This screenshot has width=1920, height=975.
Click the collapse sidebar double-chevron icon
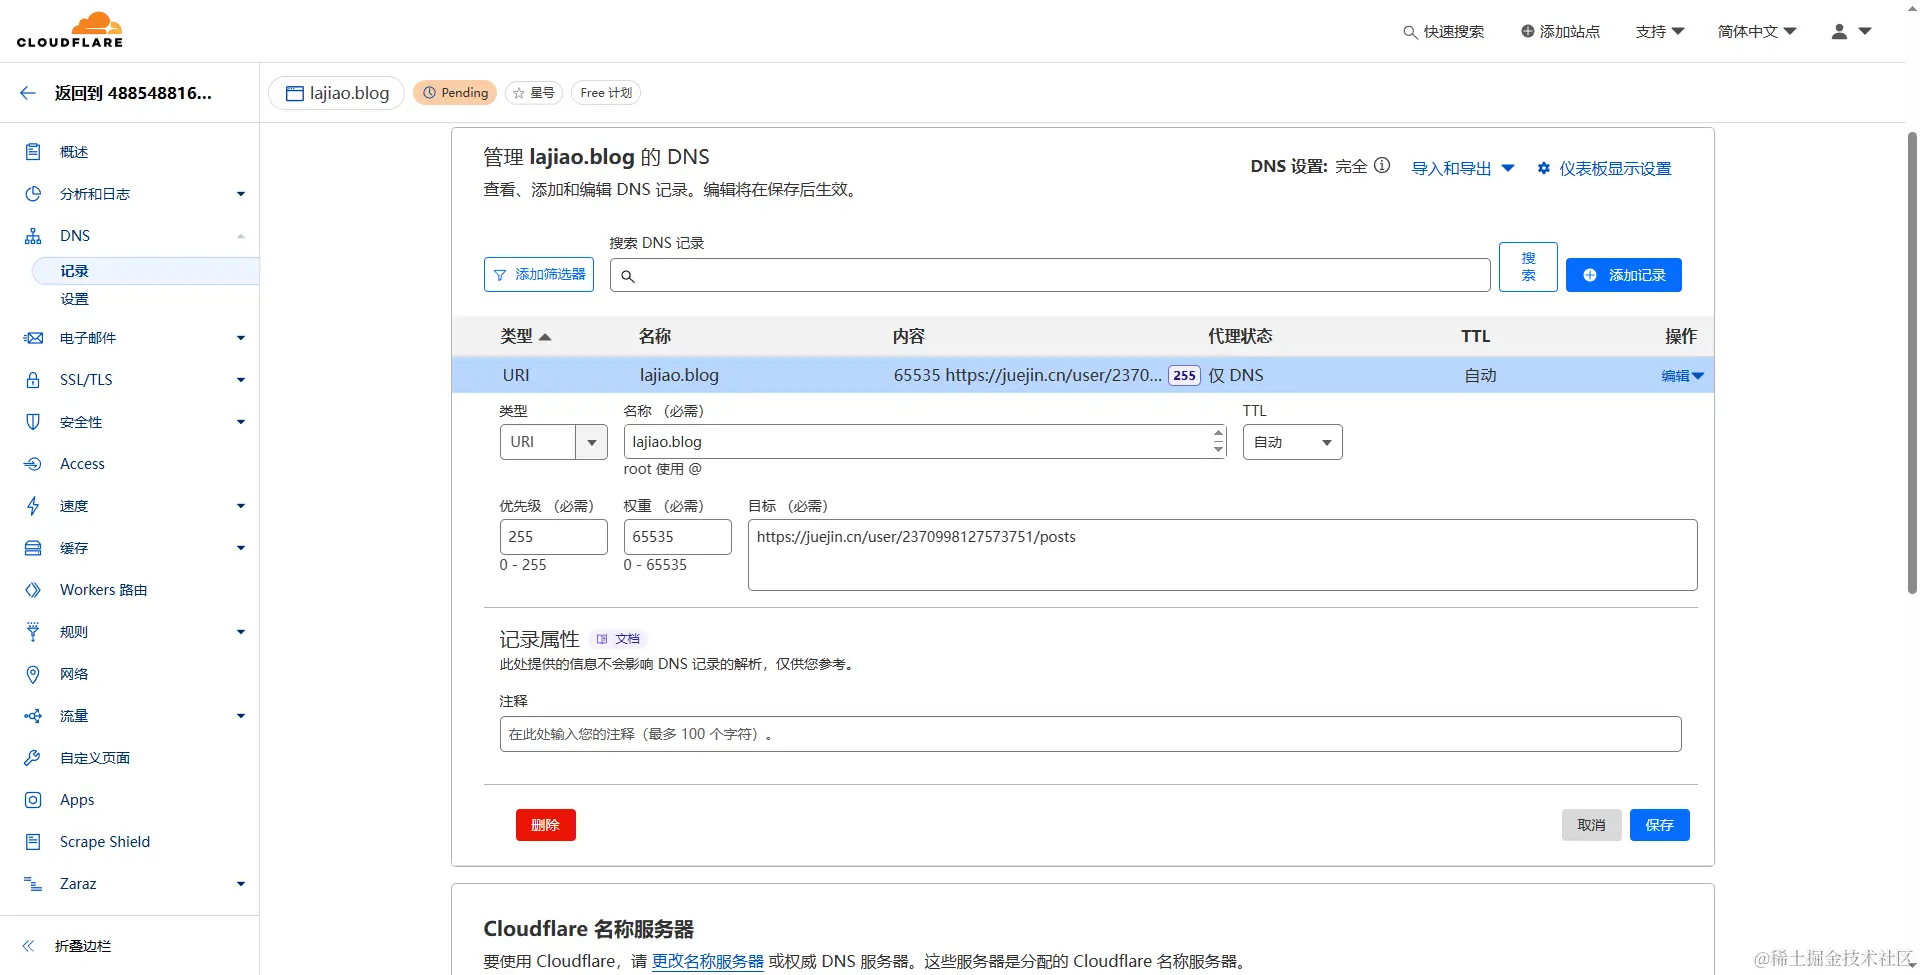click(x=28, y=946)
